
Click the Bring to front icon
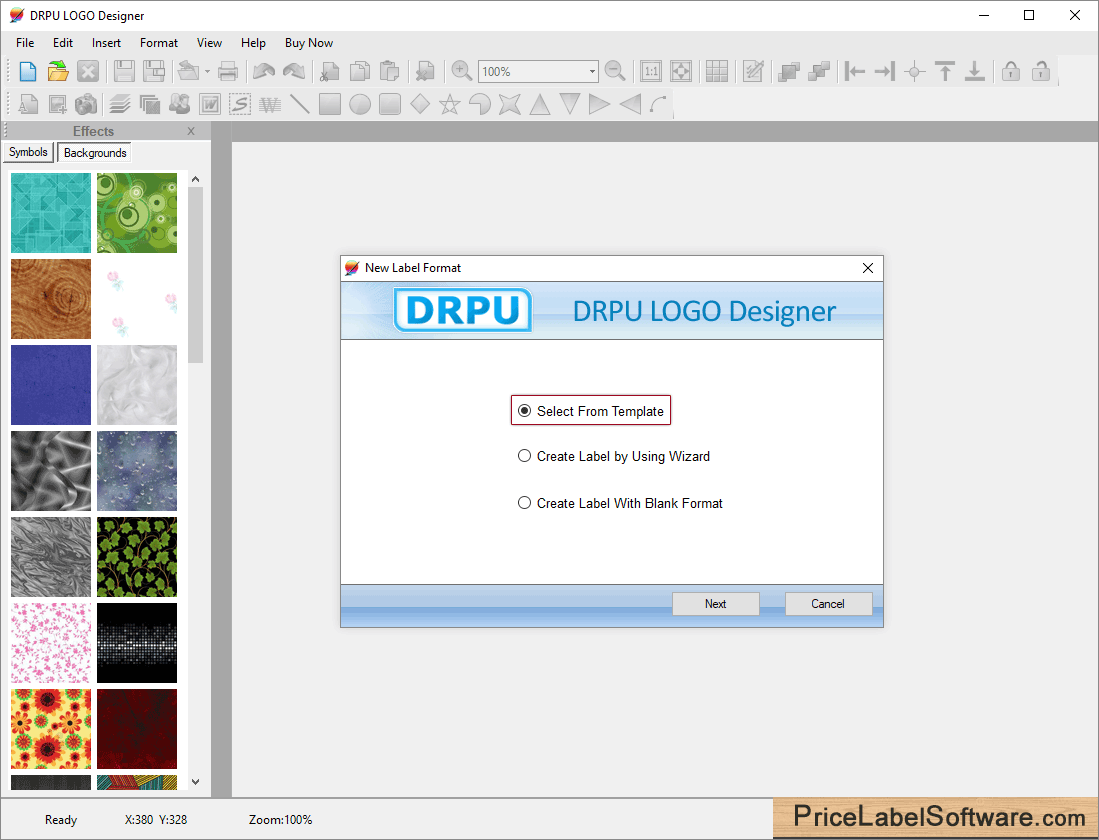pyautogui.click(x=789, y=72)
